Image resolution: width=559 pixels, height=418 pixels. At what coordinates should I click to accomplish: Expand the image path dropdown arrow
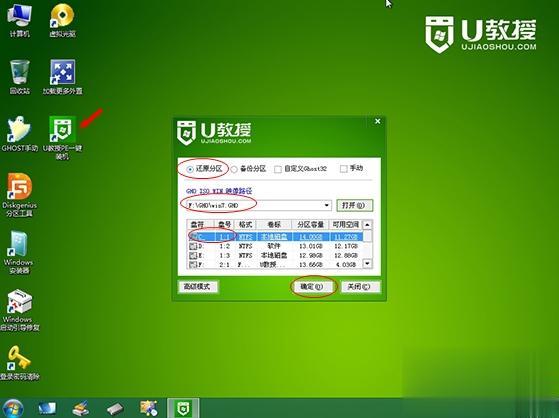pyautogui.click(x=327, y=205)
